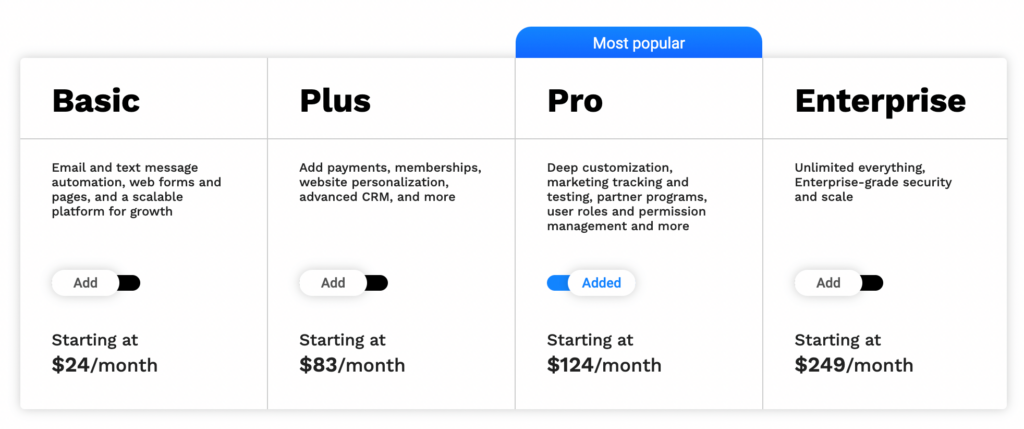The image size is (1024, 429).
Task: Select the Plus plan heading
Action: tap(335, 101)
